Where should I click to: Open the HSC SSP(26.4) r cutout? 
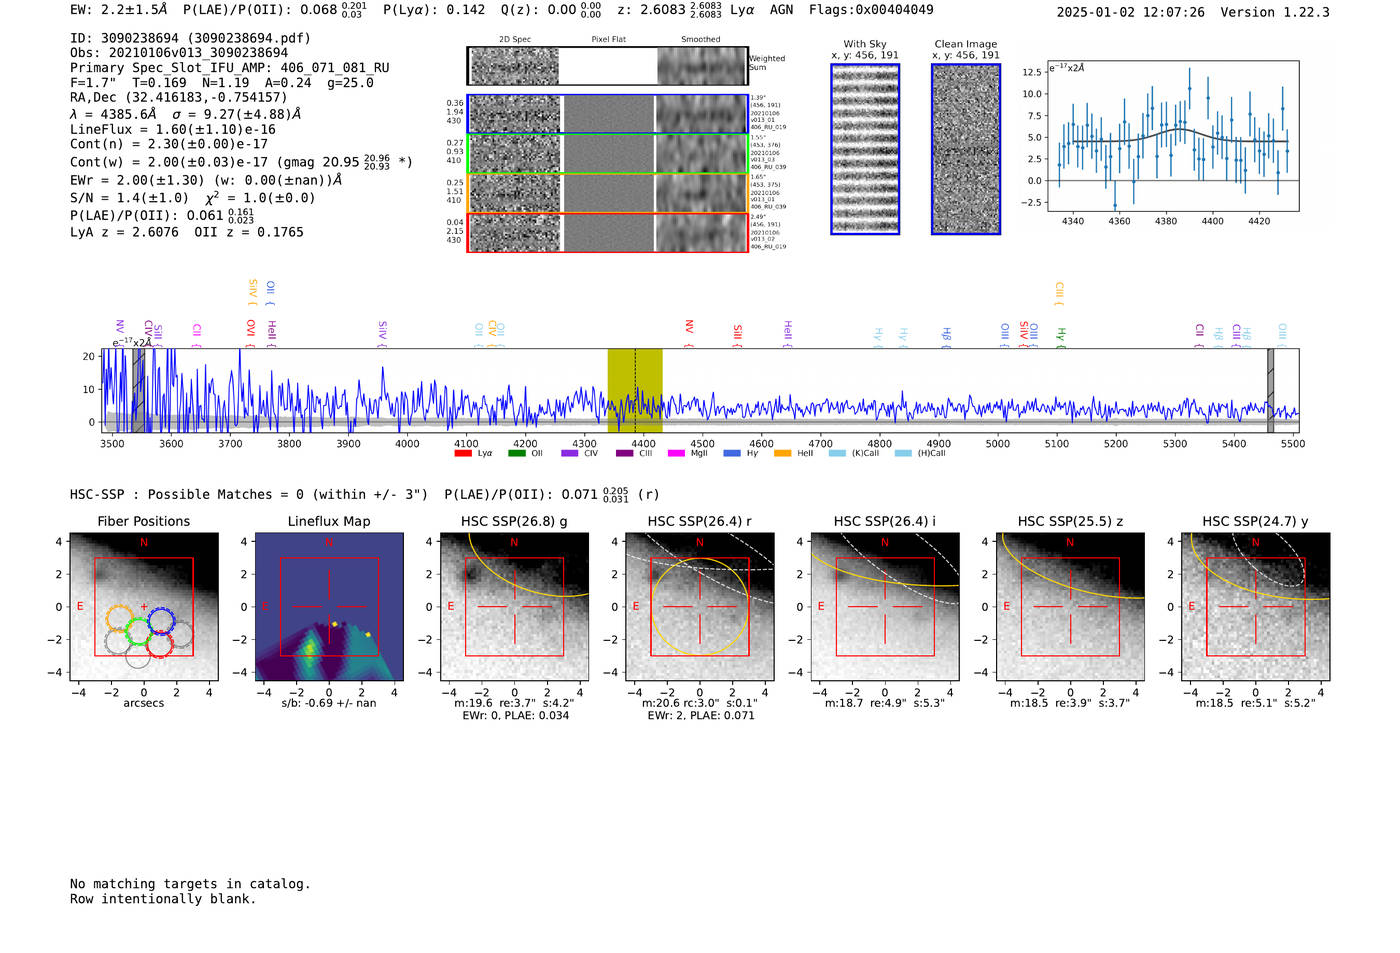coord(700,607)
